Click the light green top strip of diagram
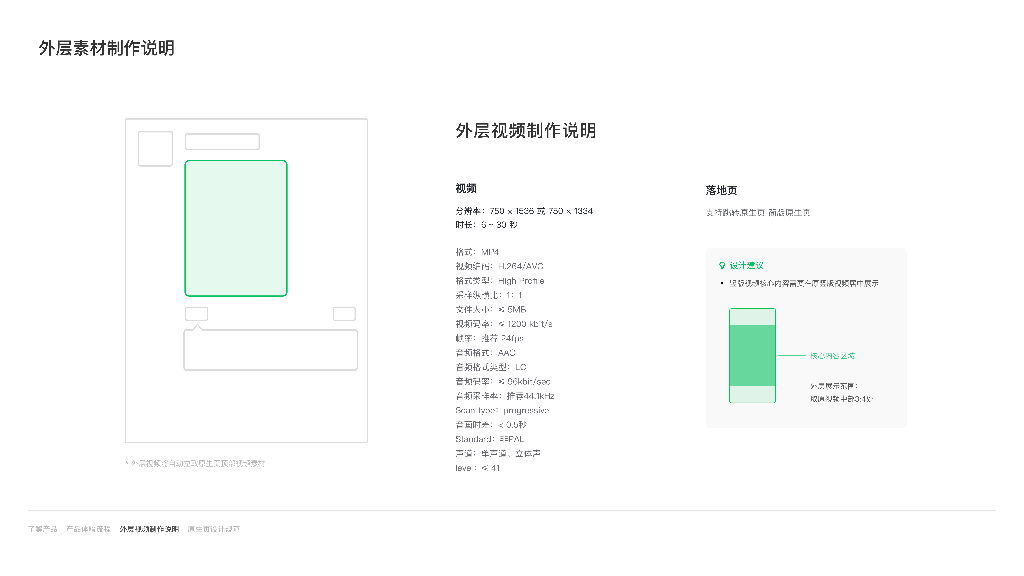Image resolution: width=1024 pixels, height=576 pixels. (752, 316)
